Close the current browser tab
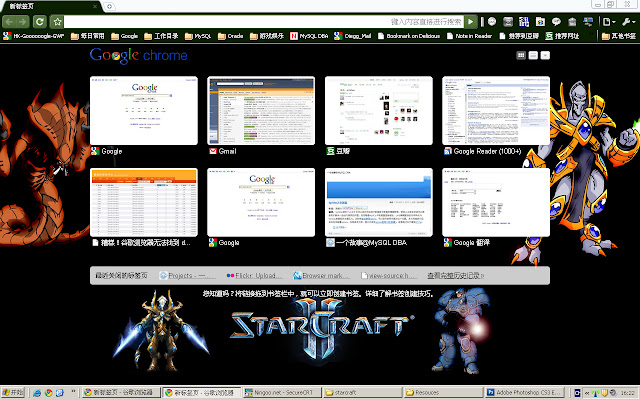The width and height of the screenshot is (640, 400). [95, 6]
